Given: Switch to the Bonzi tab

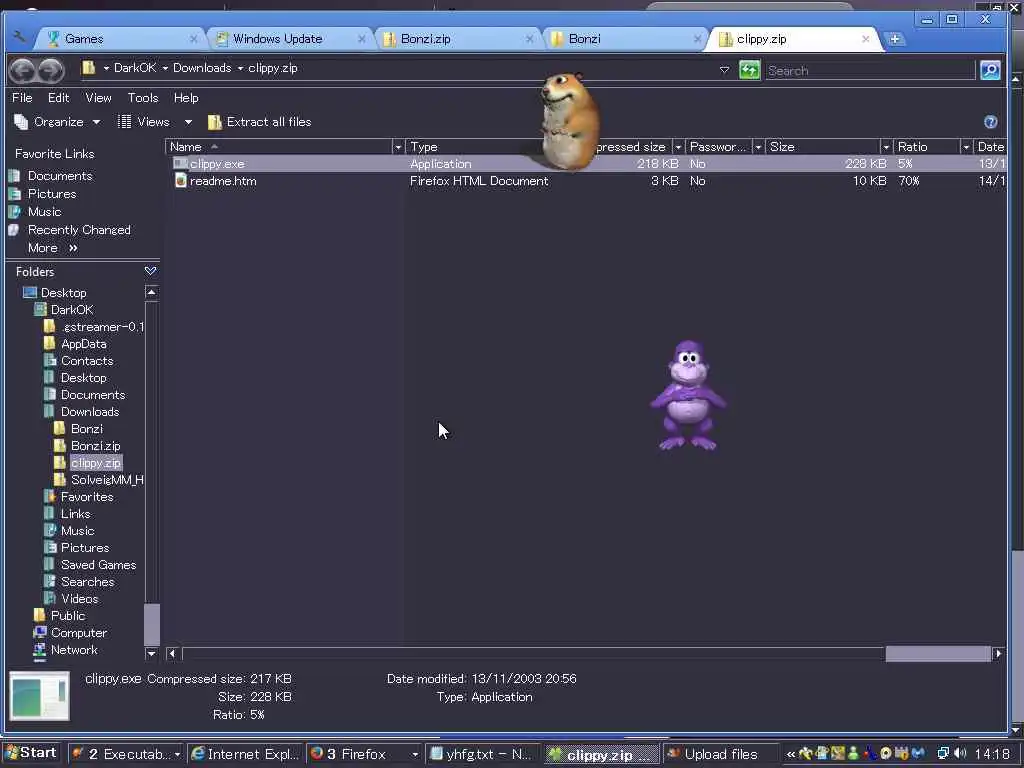Looking at the screenshot, I should (x=626, y=39).
